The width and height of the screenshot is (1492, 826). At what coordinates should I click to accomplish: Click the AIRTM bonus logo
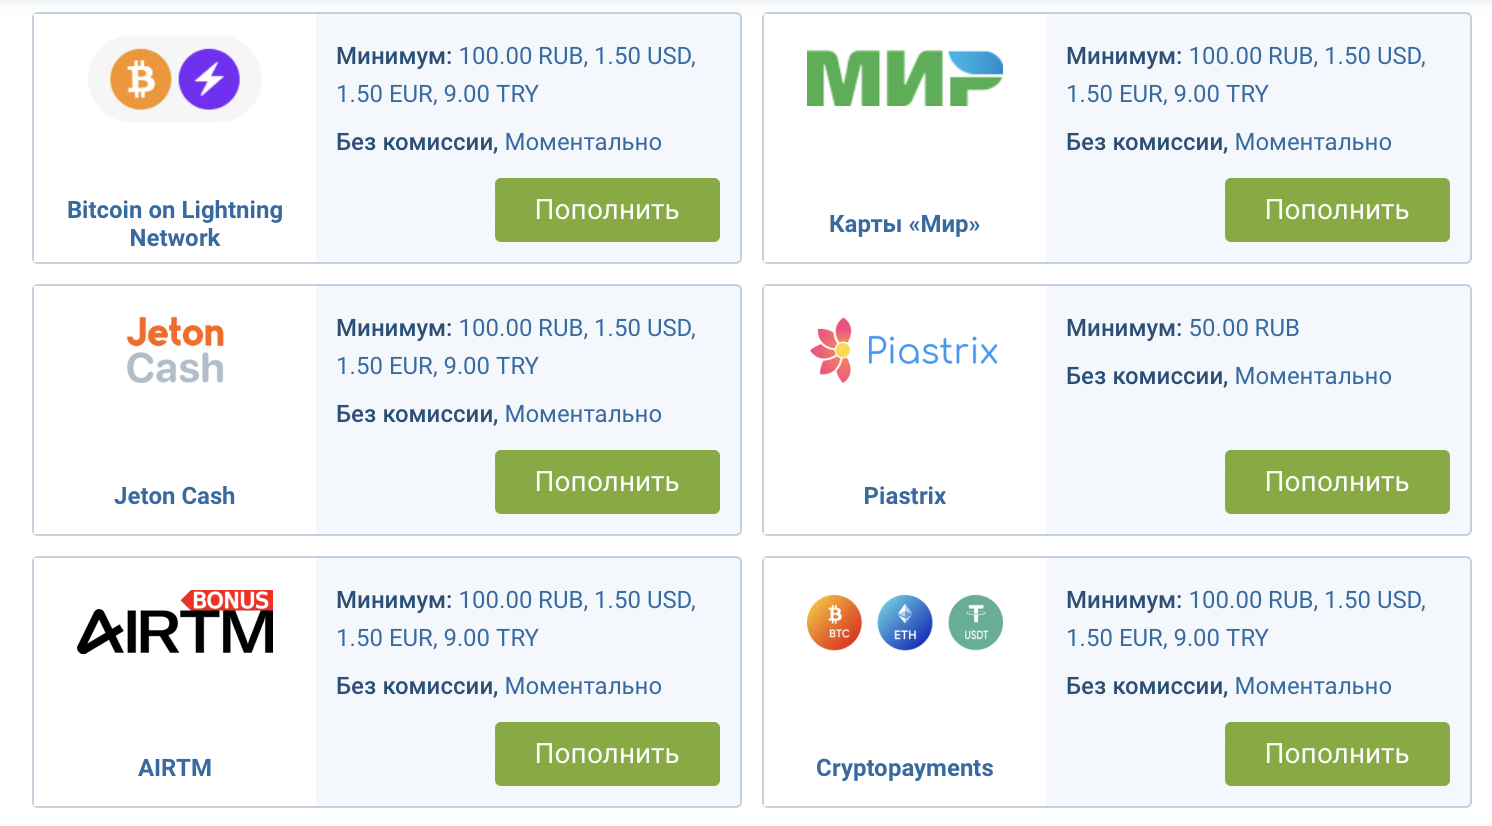click(176, 622)
